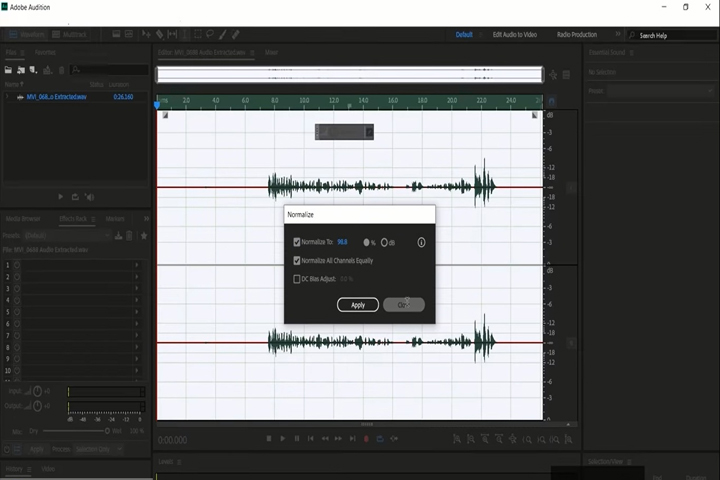Toggle the Loop Playback icon
The width and height of the screenshot is (720, 480).
[380, 439]
